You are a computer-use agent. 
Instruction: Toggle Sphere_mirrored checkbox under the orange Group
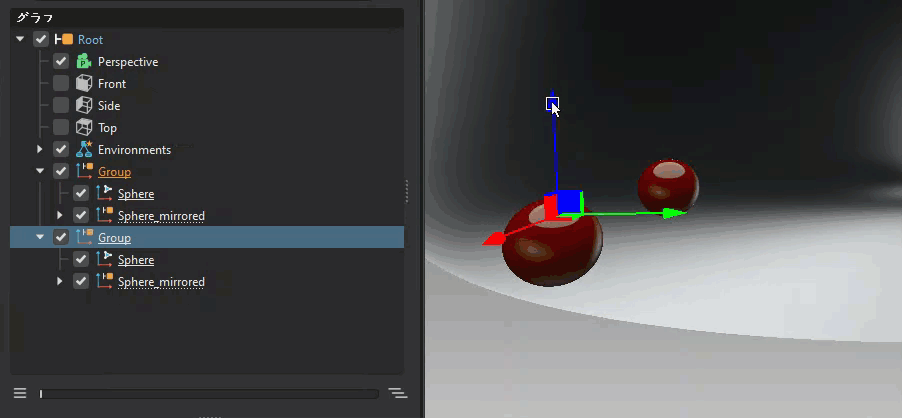81,215
